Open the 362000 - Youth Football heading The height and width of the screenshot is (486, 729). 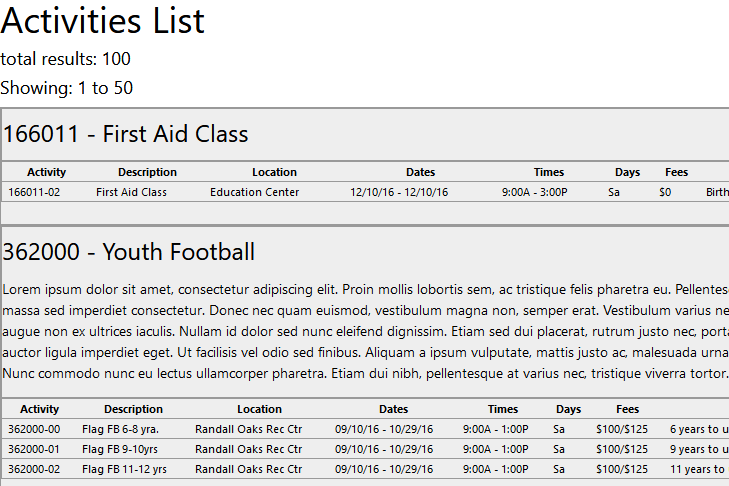(x=129, y=251)
